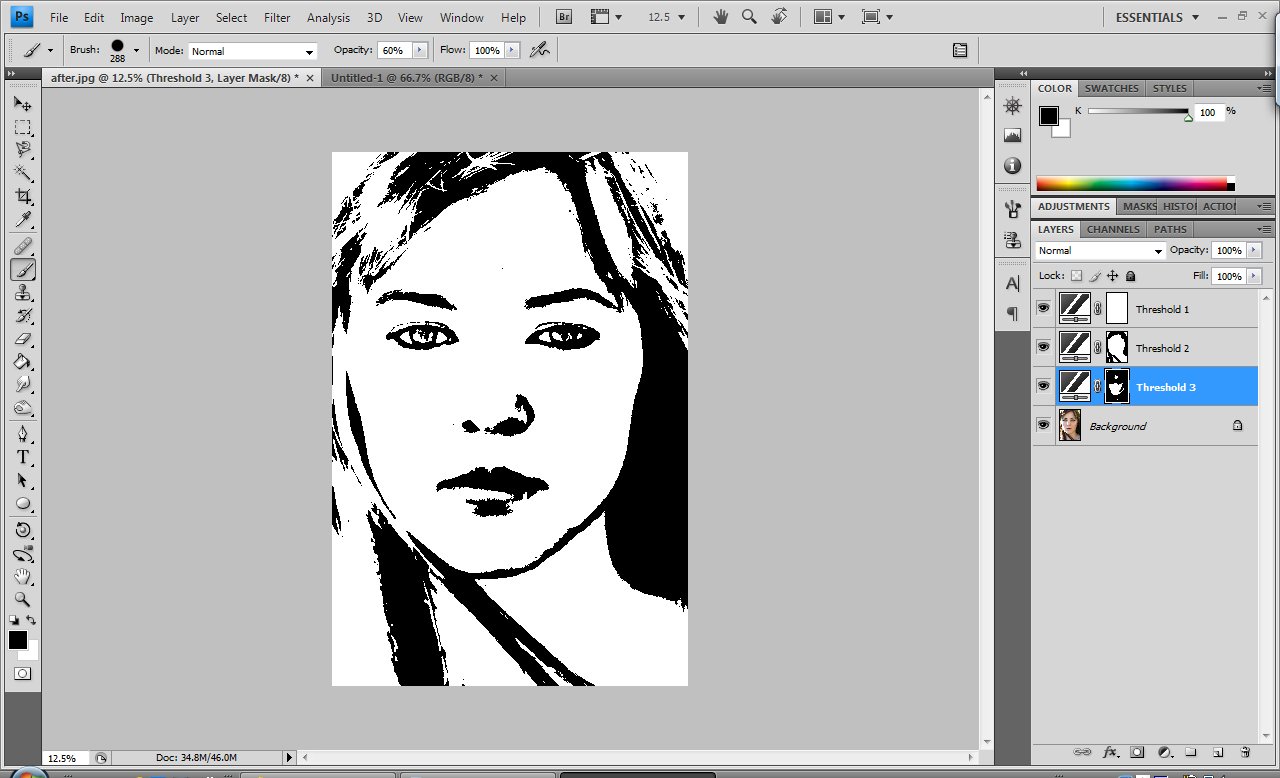Image resolution: width=1280 pixels, height=778 pixels.
Task: Open the Paragraph panel icon
Action: click(x=1012, y=313)
